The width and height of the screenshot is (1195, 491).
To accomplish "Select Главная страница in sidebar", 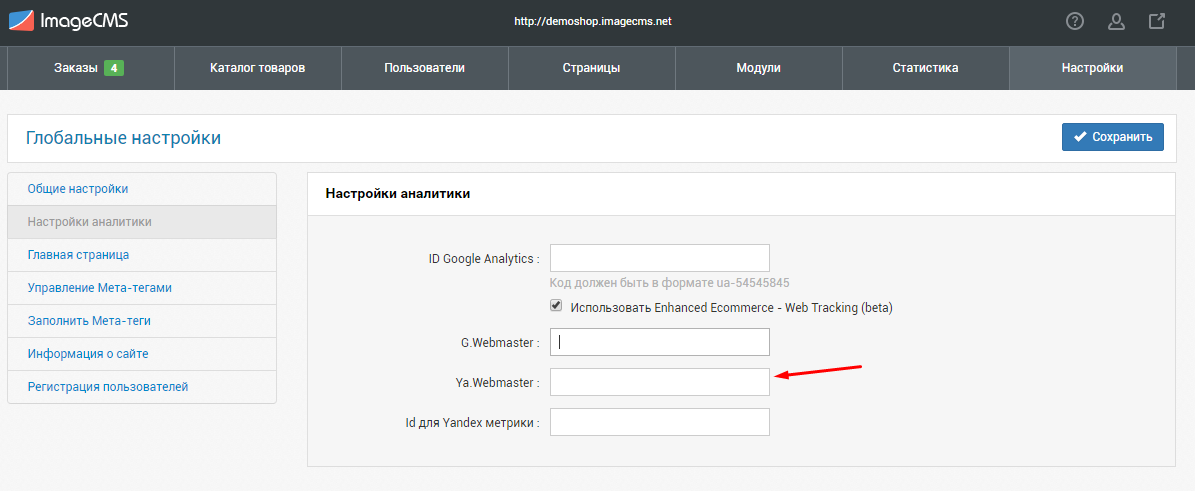I will (142, 255).
